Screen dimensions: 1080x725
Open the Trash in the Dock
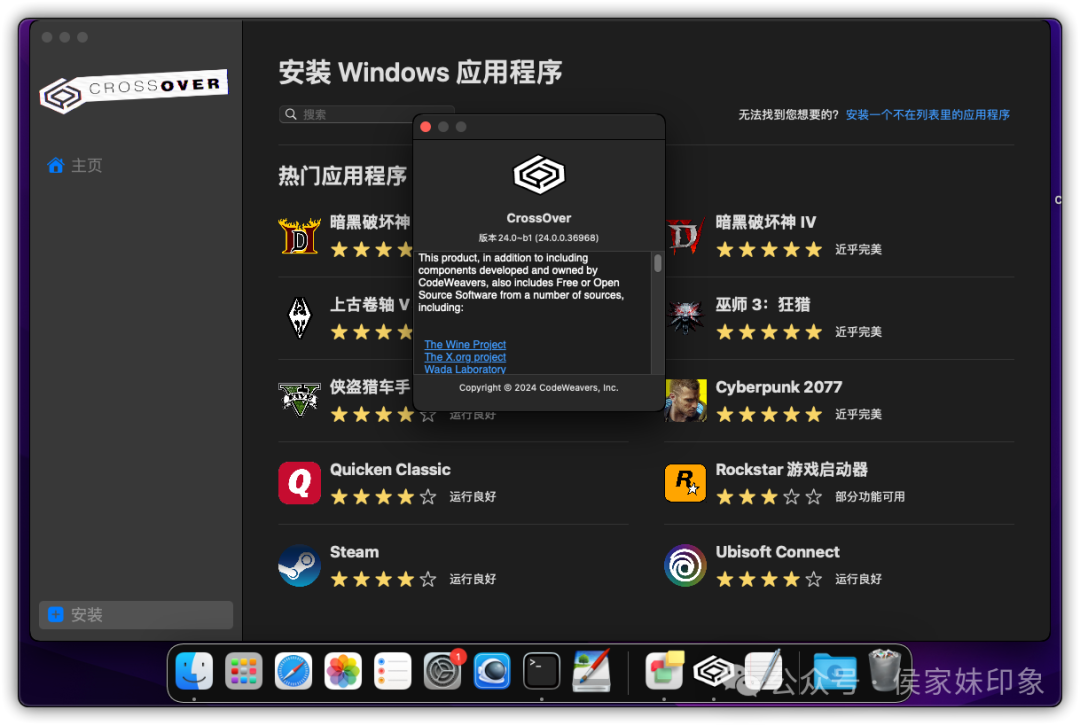click(x=884, y=669)
